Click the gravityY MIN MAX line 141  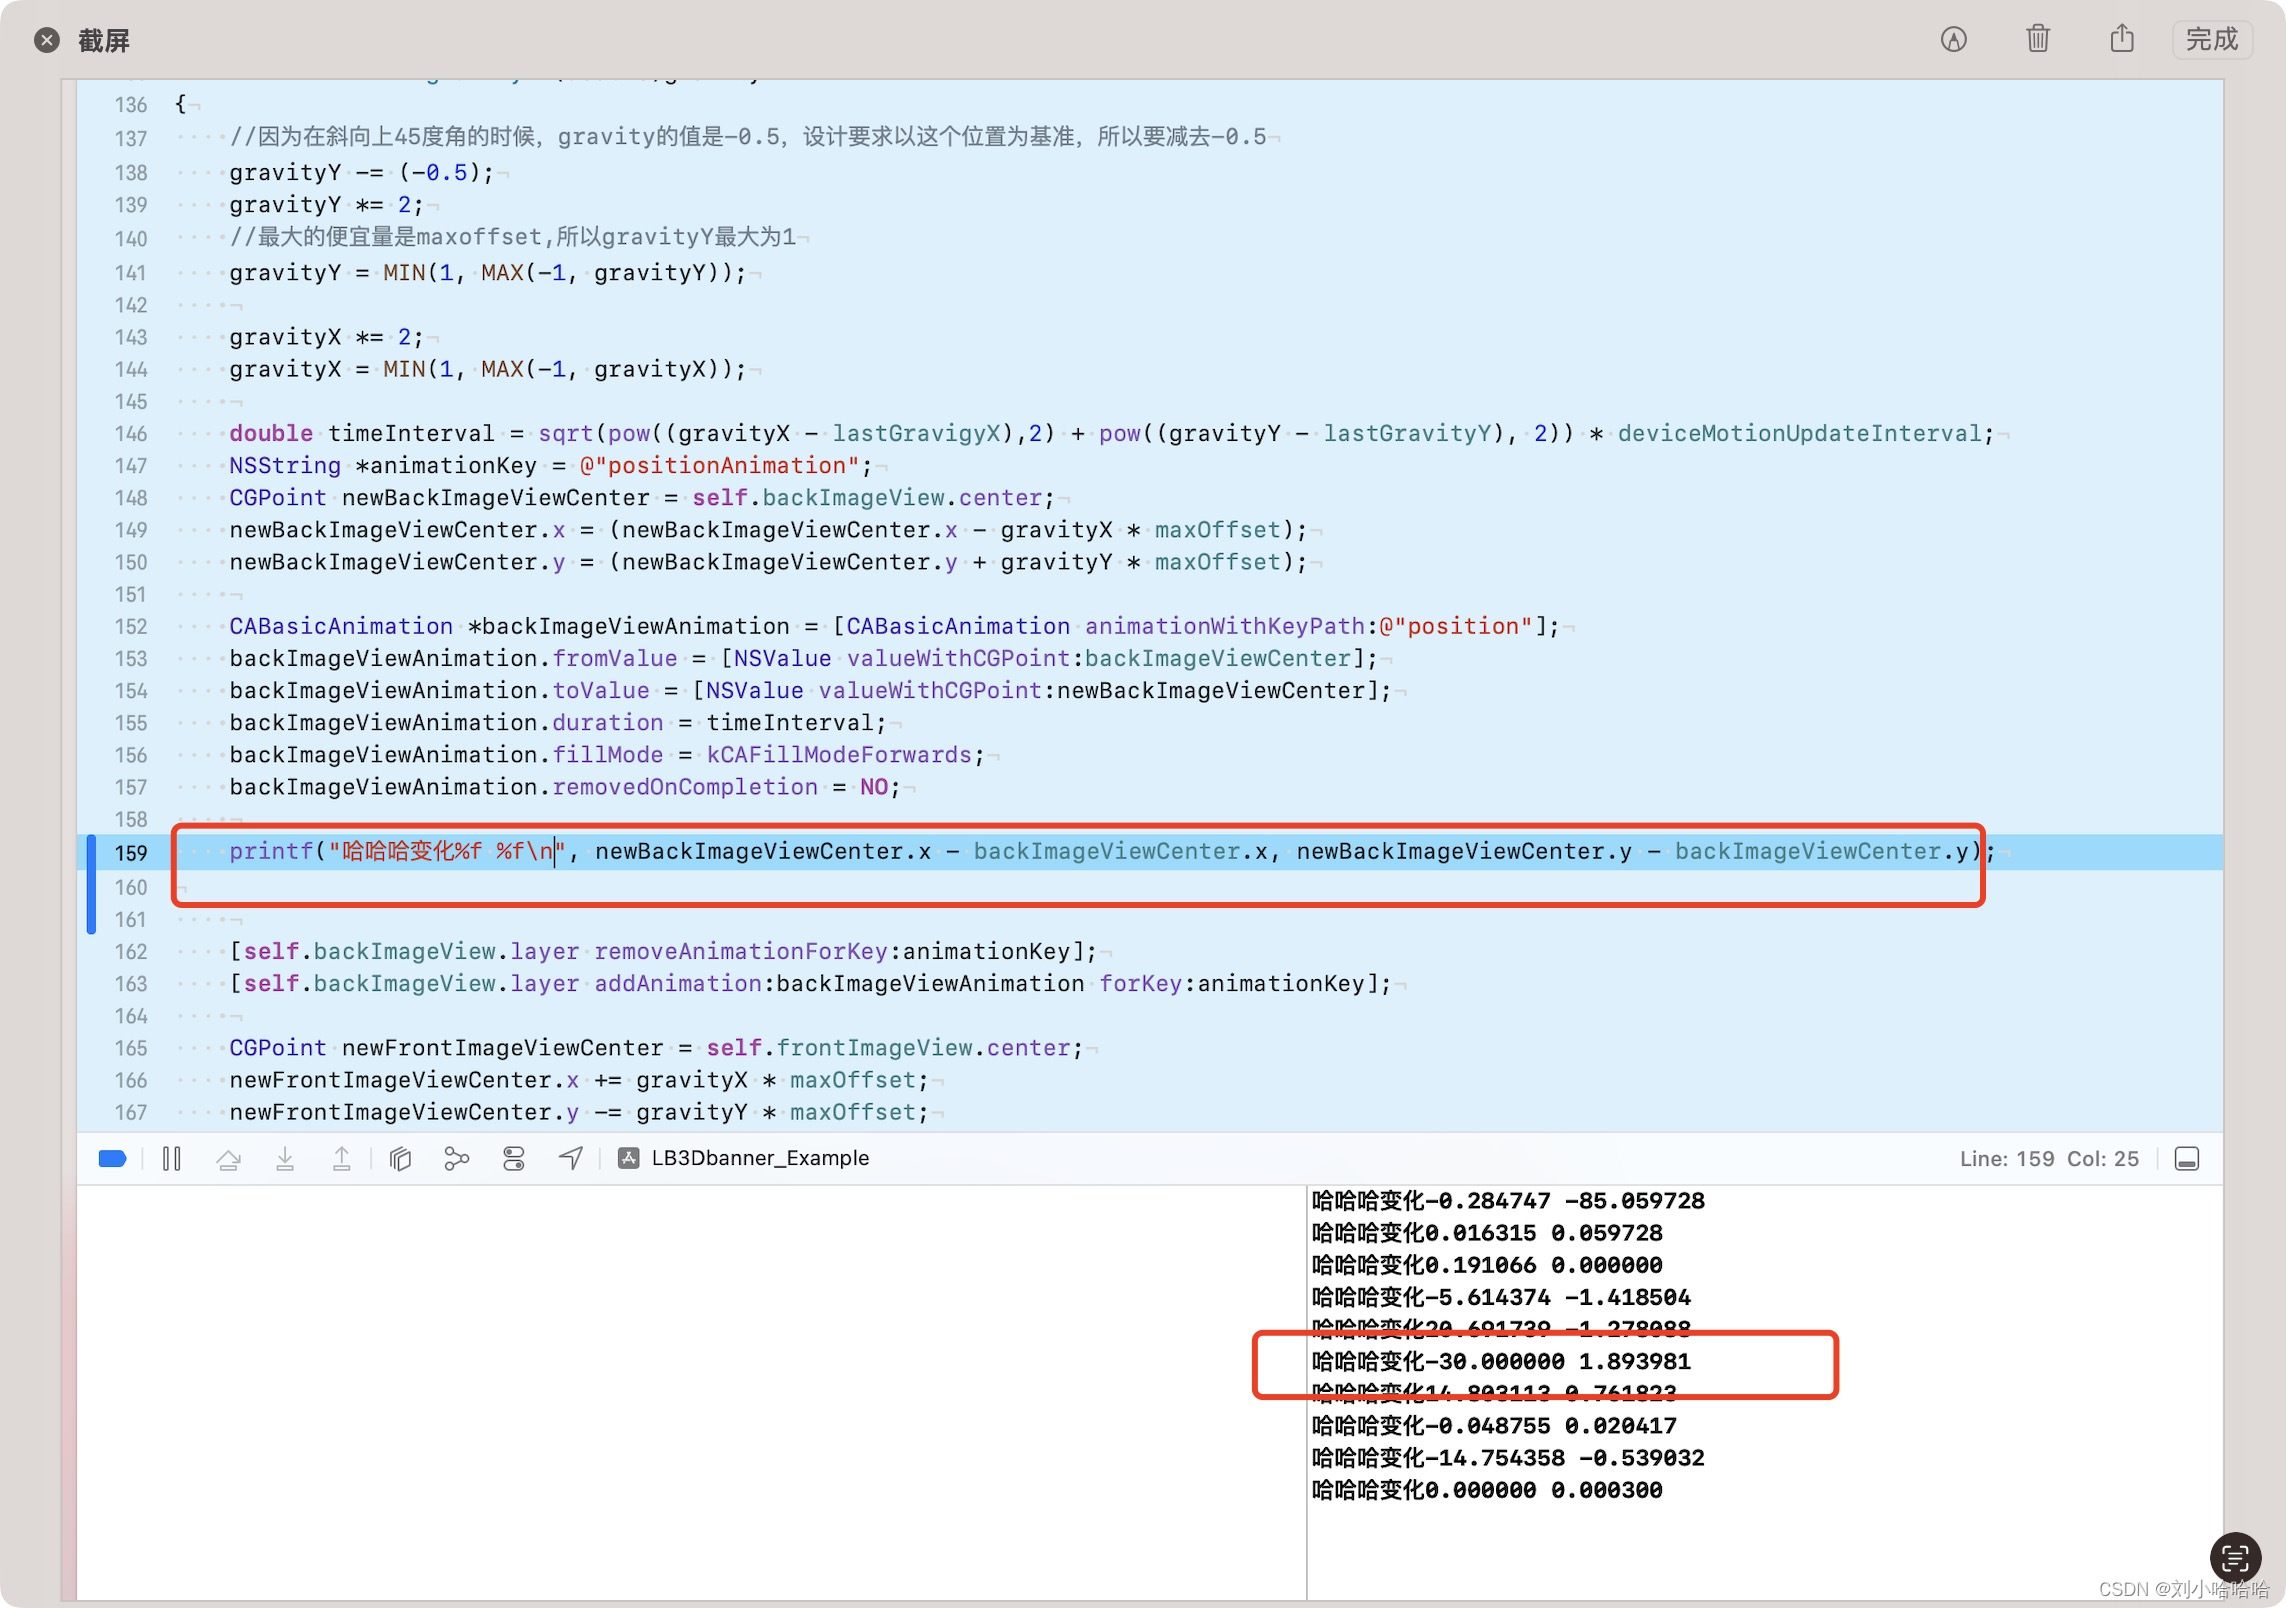tap(488, 272)
